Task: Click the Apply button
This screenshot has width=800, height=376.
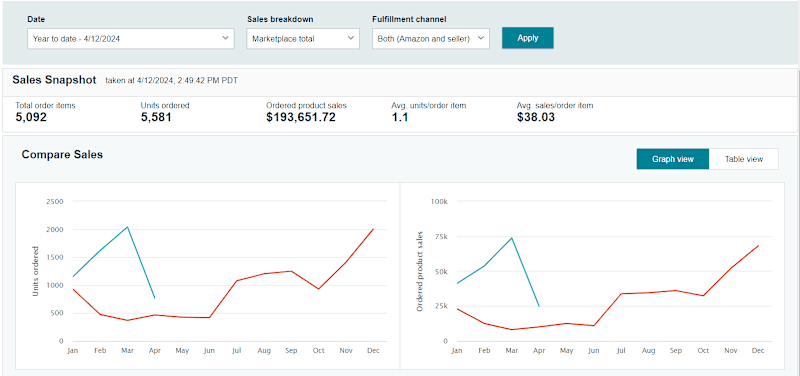Action: click(x=528, y=38)
